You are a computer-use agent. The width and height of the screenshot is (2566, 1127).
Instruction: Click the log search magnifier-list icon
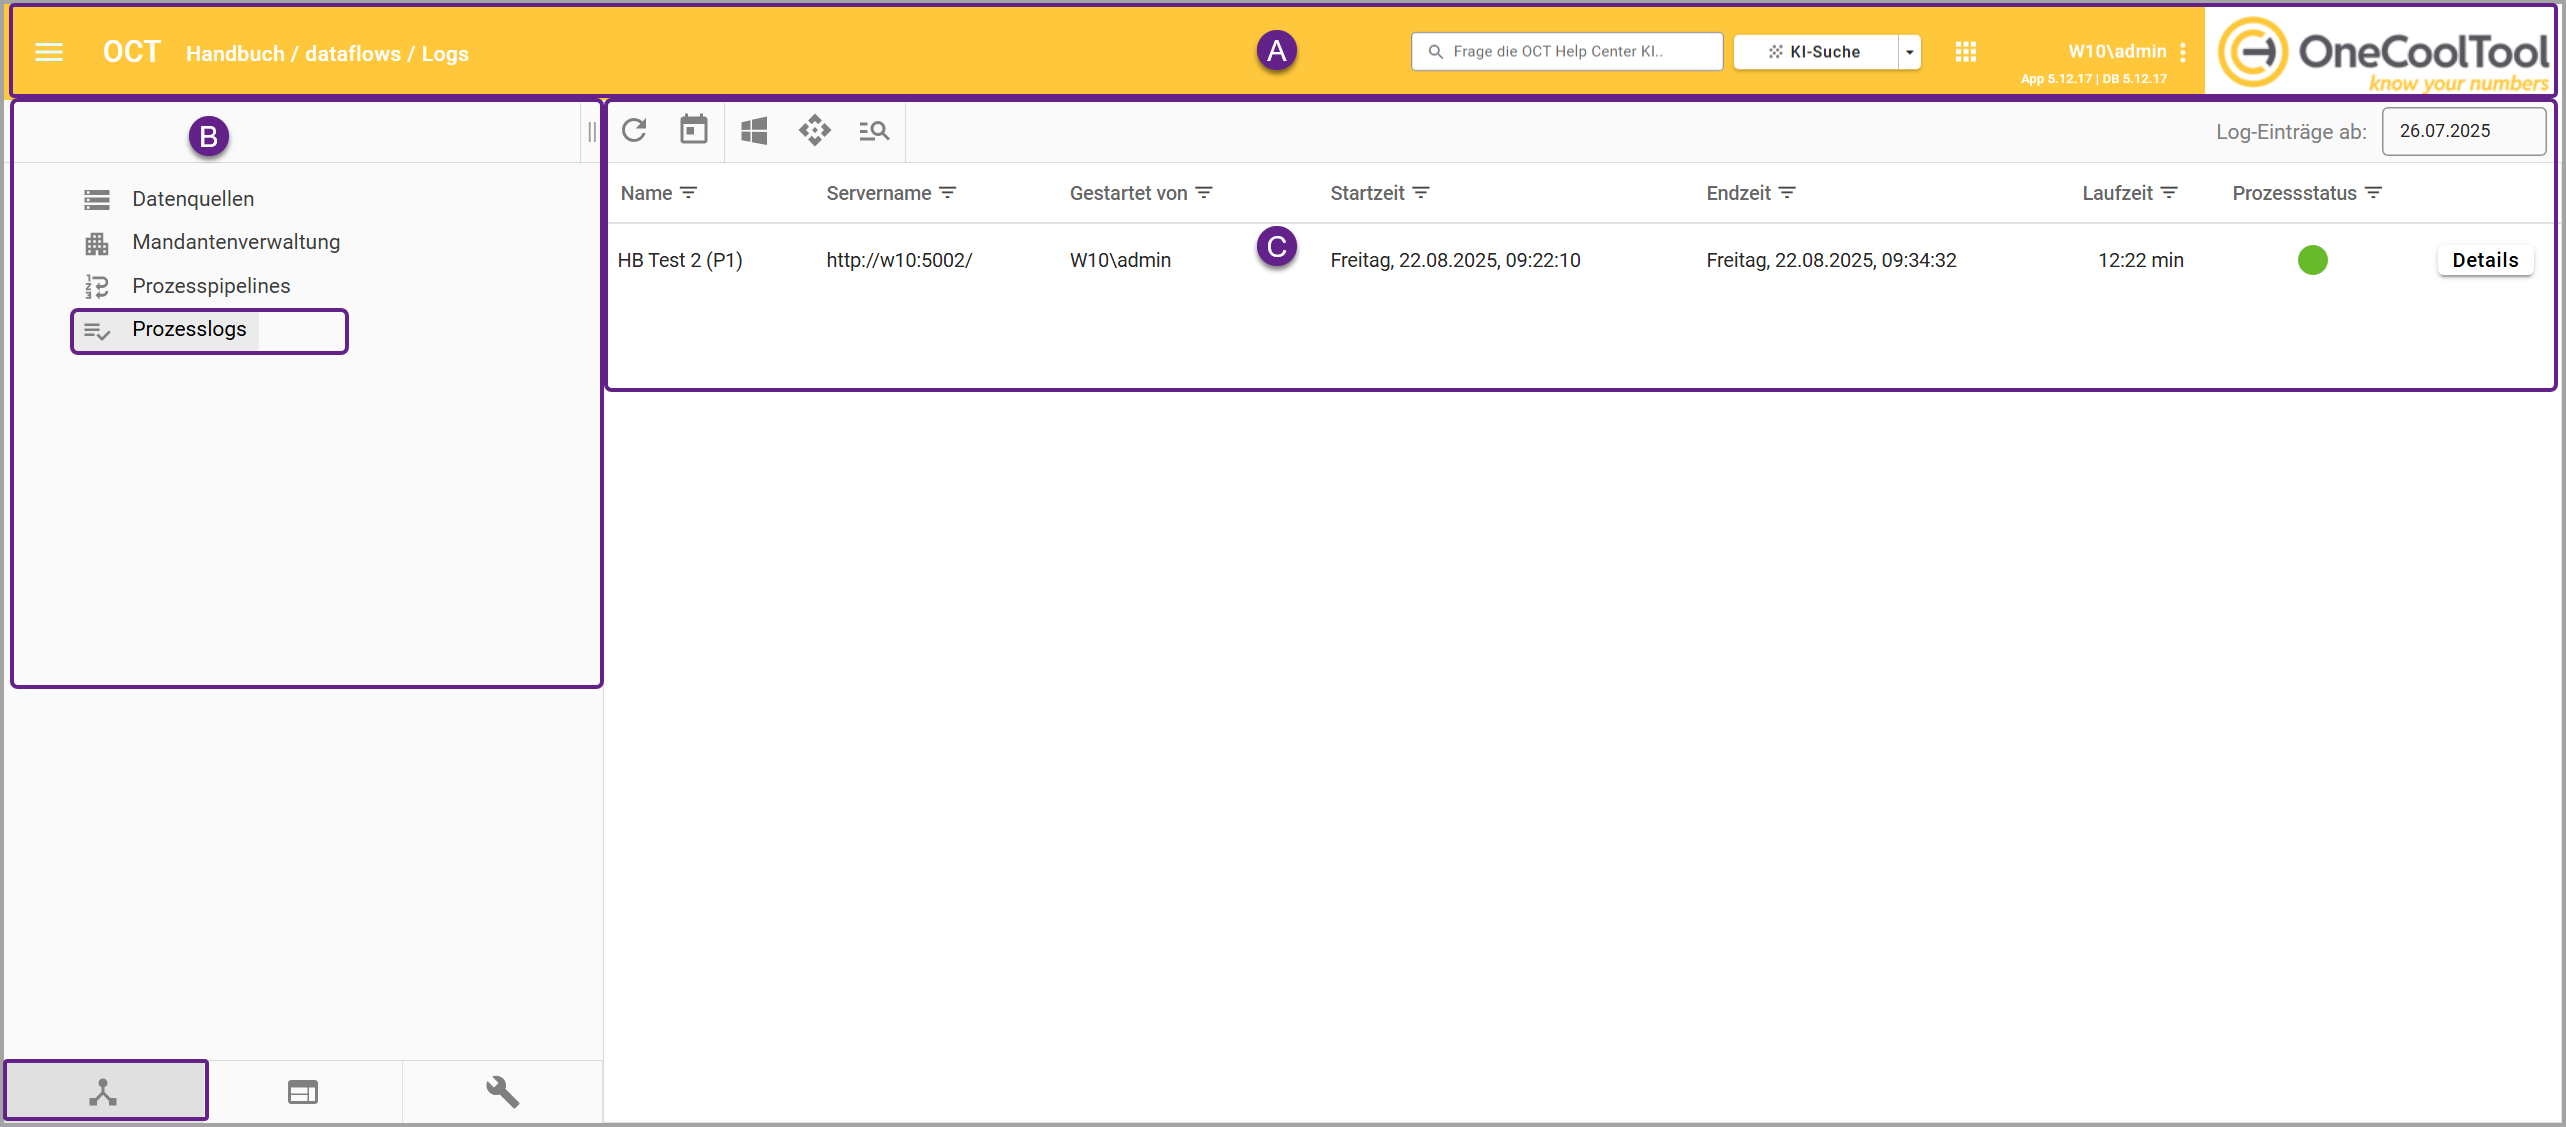(x=873, y=131)
